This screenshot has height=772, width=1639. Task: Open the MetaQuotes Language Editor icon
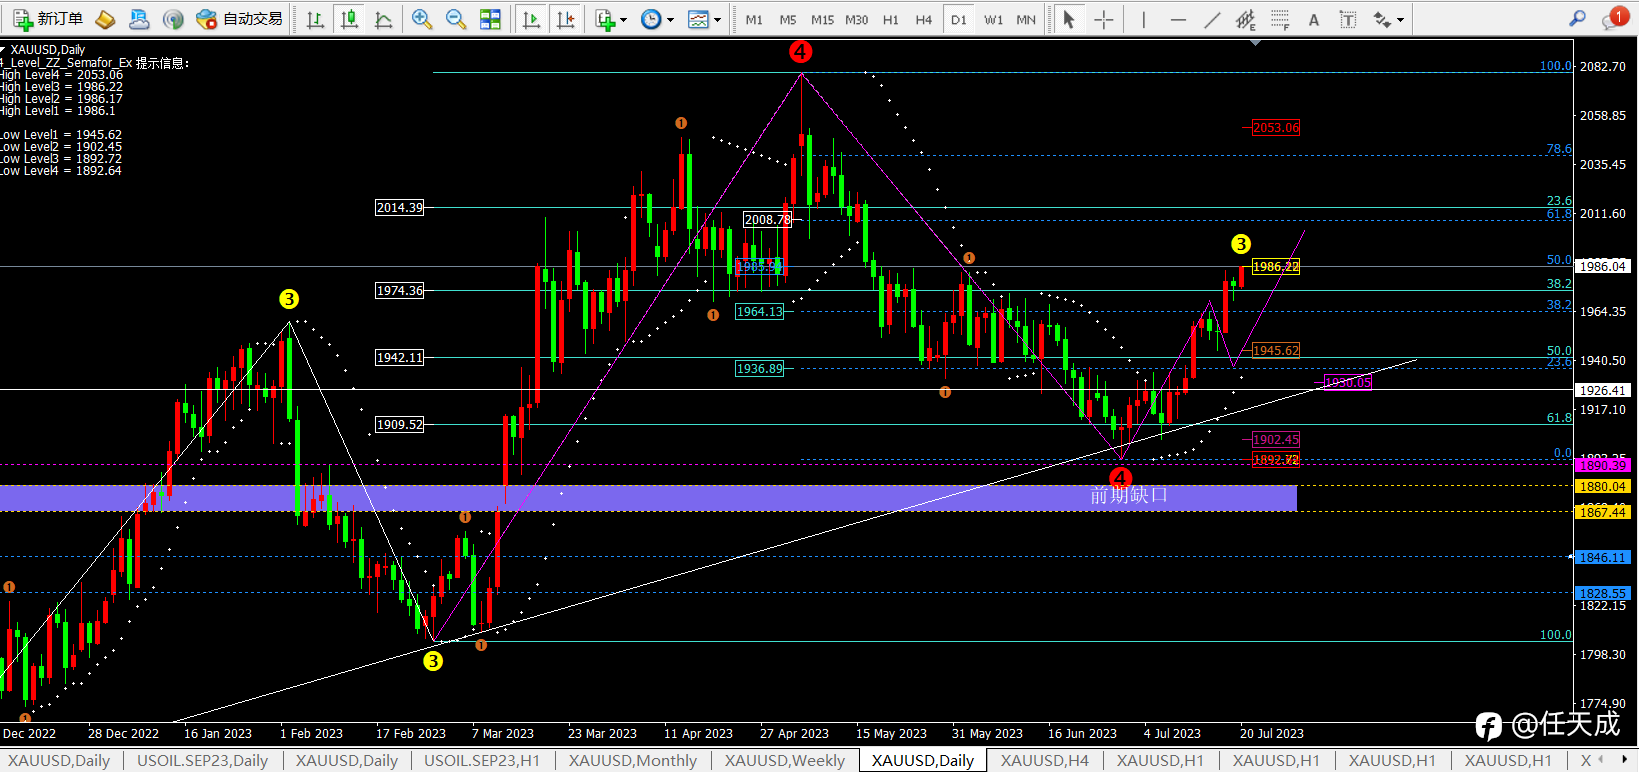tap(105, 19)
